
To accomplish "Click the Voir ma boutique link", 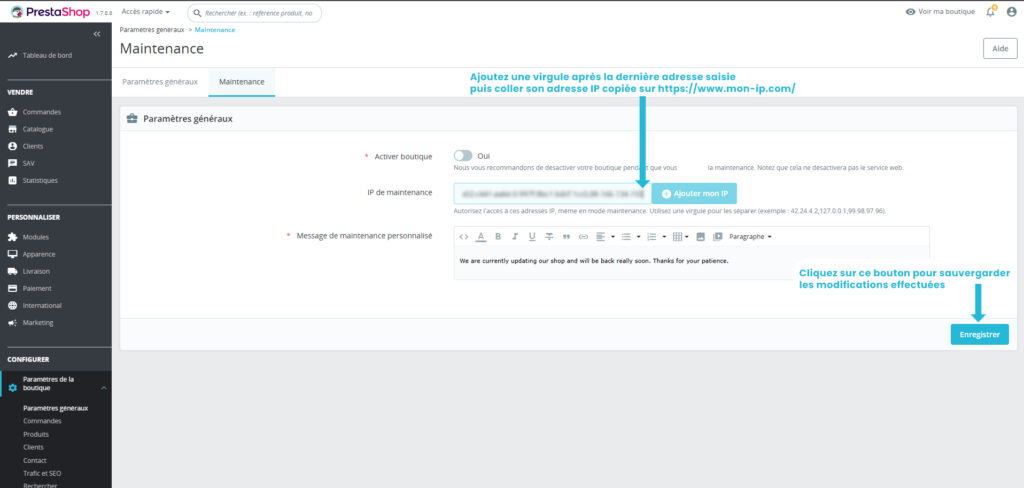I will click(x=946, y=12).
